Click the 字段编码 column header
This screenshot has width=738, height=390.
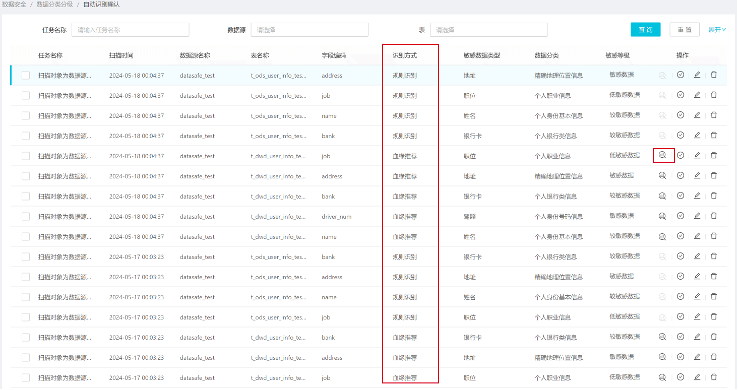(x=334, y=55)
